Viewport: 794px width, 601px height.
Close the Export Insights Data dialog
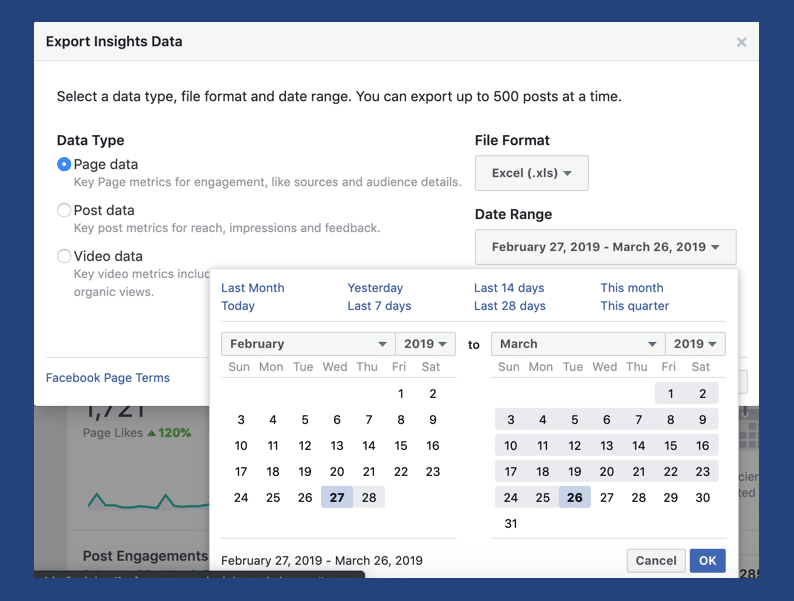click(x=741, y=42)
